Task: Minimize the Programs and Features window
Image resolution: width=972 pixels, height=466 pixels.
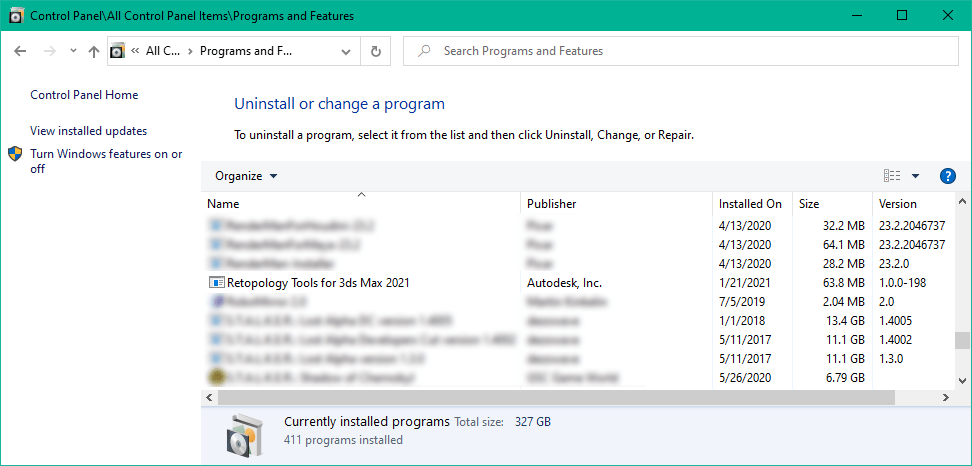Action: (857, 15)
